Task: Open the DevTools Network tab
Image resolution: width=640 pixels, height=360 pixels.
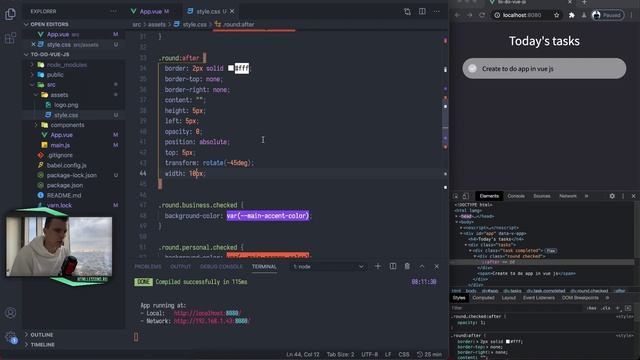Action: pos(568,196)
